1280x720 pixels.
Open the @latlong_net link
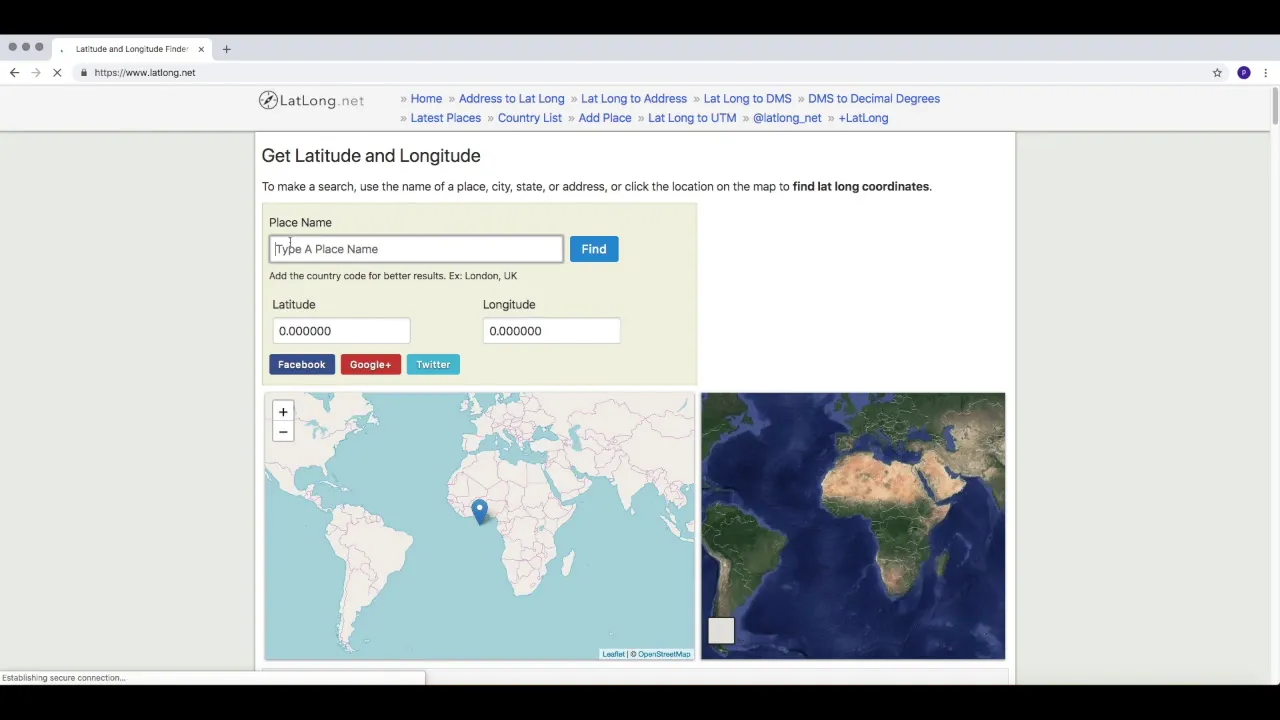pyautogui.click(x=787, y=118)
